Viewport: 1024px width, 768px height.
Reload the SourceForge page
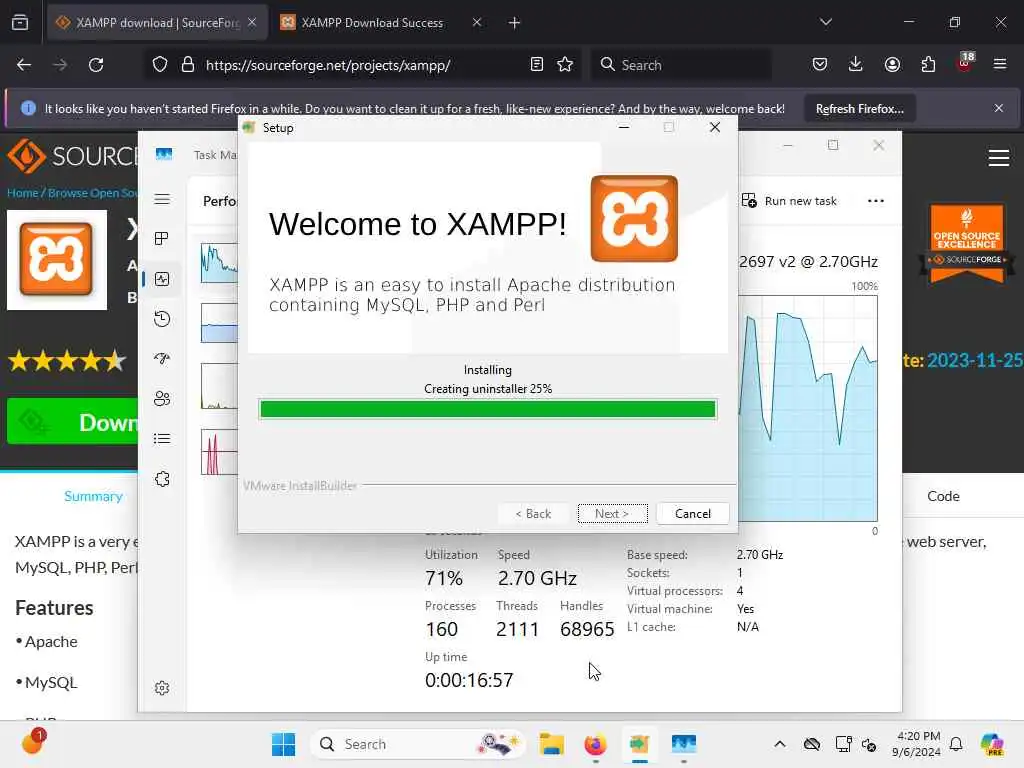click(x=96, y=65)
